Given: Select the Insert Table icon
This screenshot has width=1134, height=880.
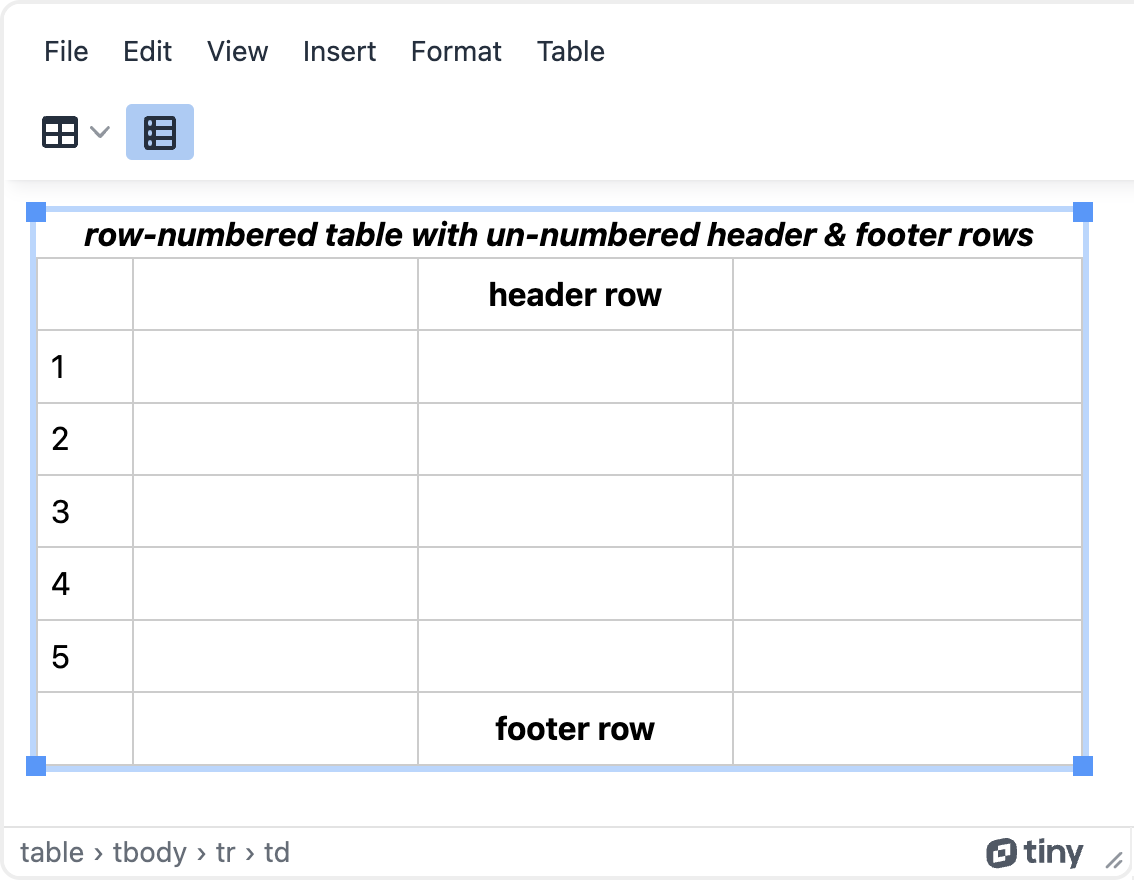Looking at the screenshot, I should tap(60, 131).
